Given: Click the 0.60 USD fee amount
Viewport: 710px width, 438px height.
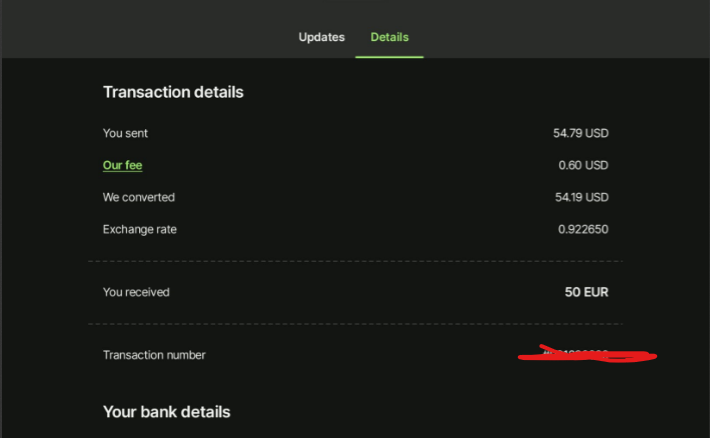Looking at the screenshot, I should coord(583,165).
